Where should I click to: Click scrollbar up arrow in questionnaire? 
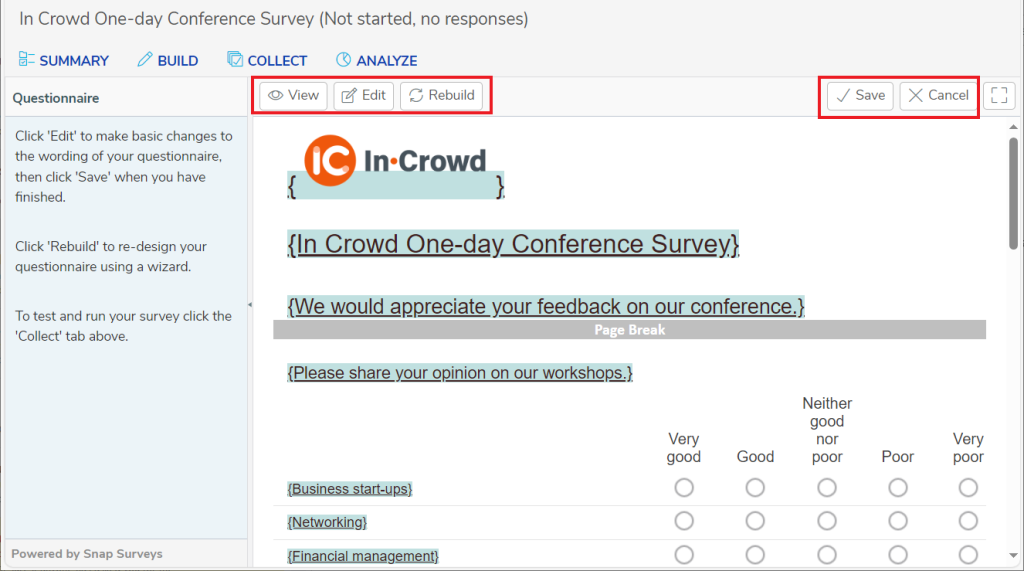pos(1013,127)
